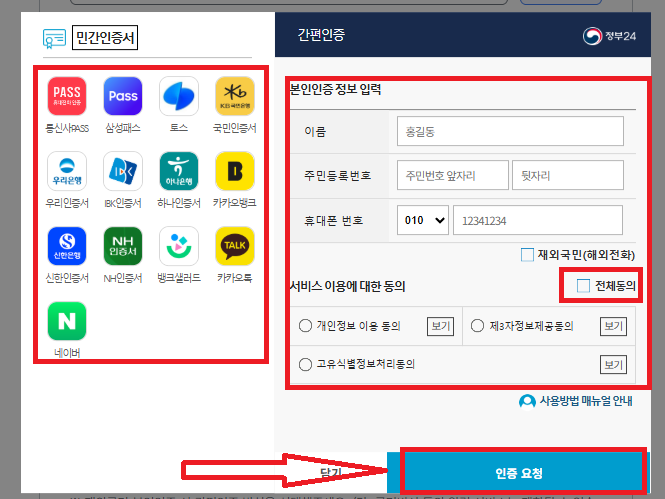Select the 신한인증서 icon
665x499 pixels.
pyautogui.click(x=67, y=246)
